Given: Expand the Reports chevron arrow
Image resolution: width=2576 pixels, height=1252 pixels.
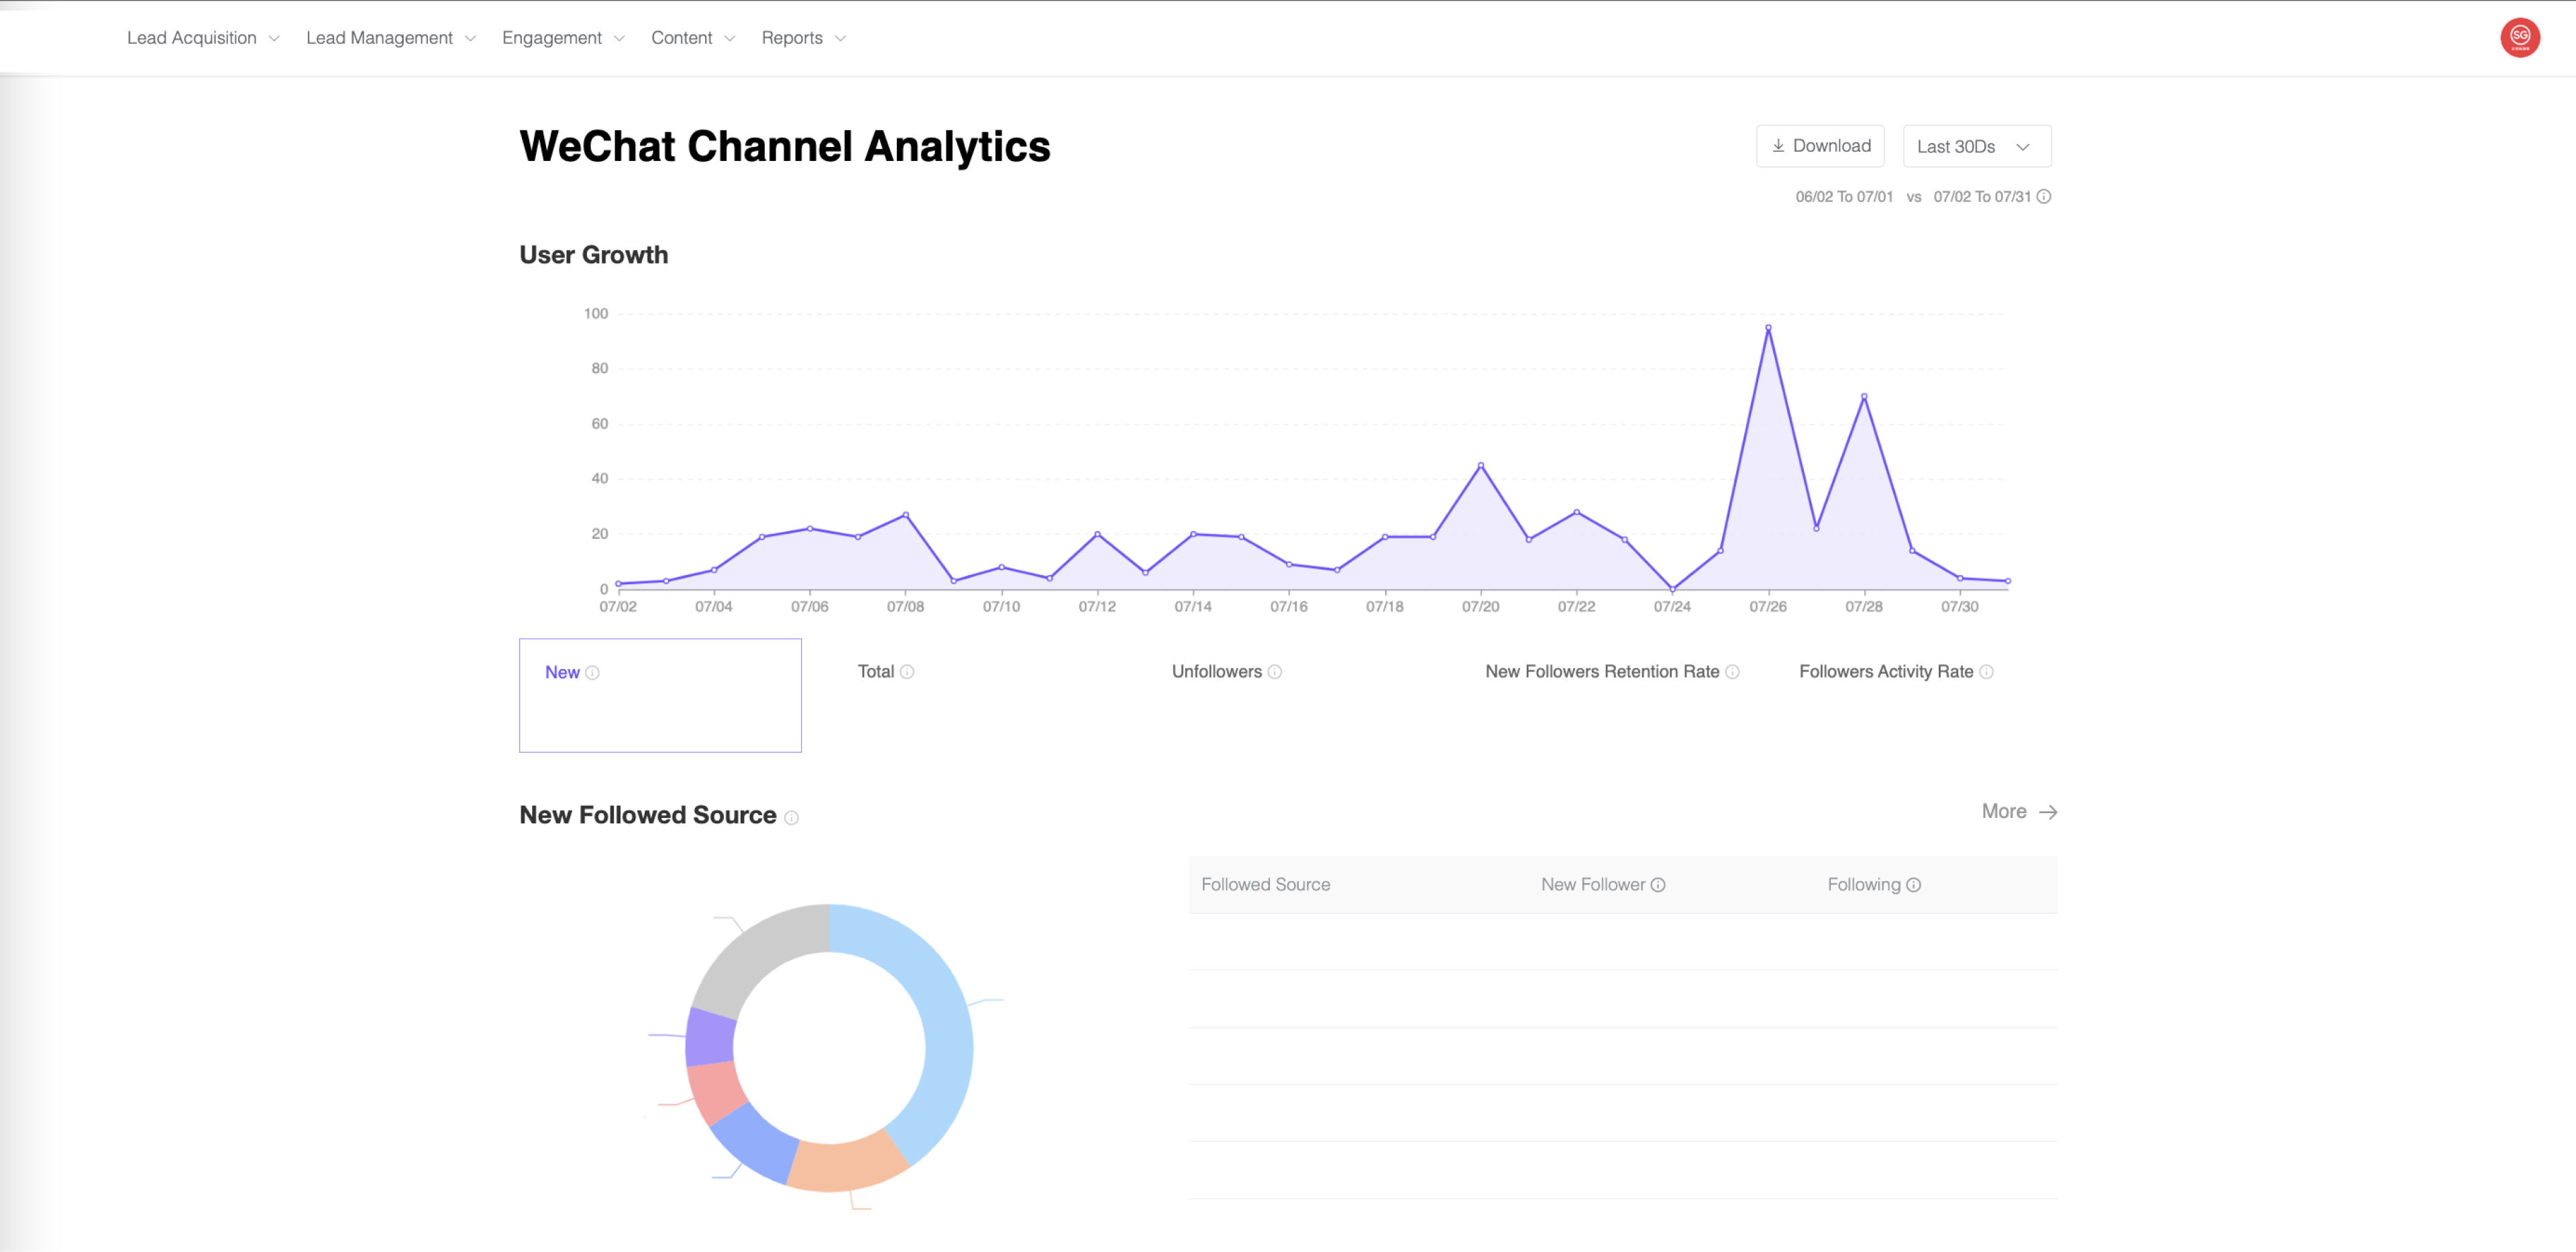Looking at the screenshot, I should coord(840,39).
